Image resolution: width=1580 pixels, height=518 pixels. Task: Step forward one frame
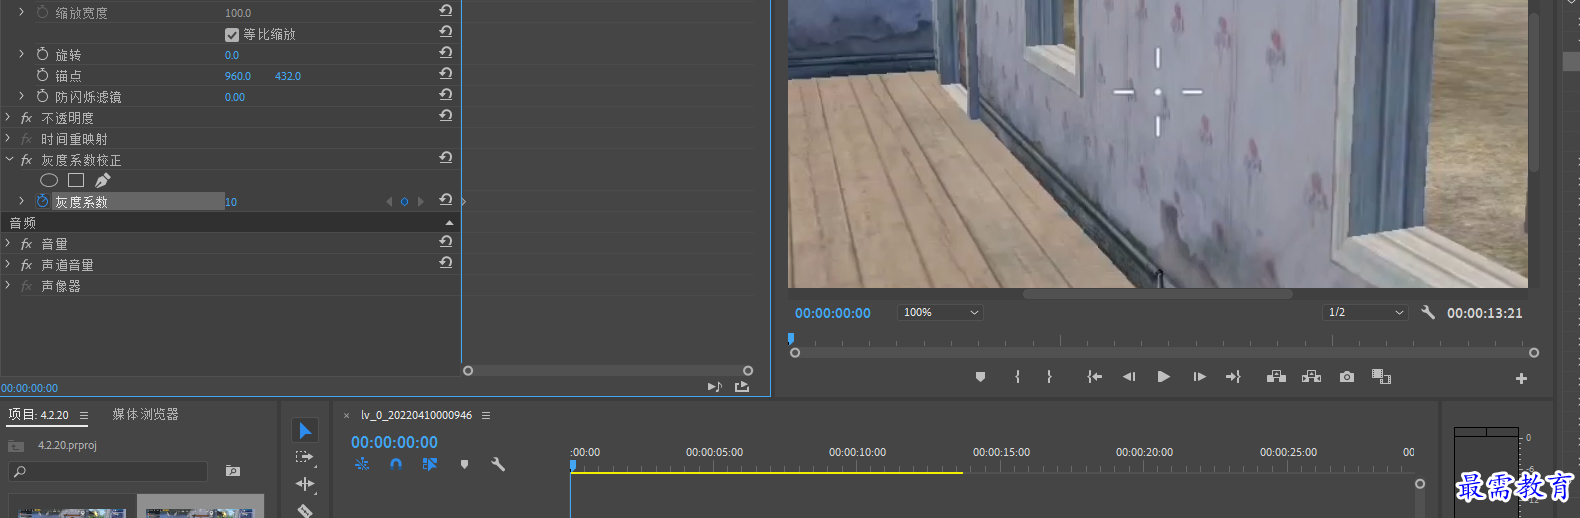(x=1199, y=377)
